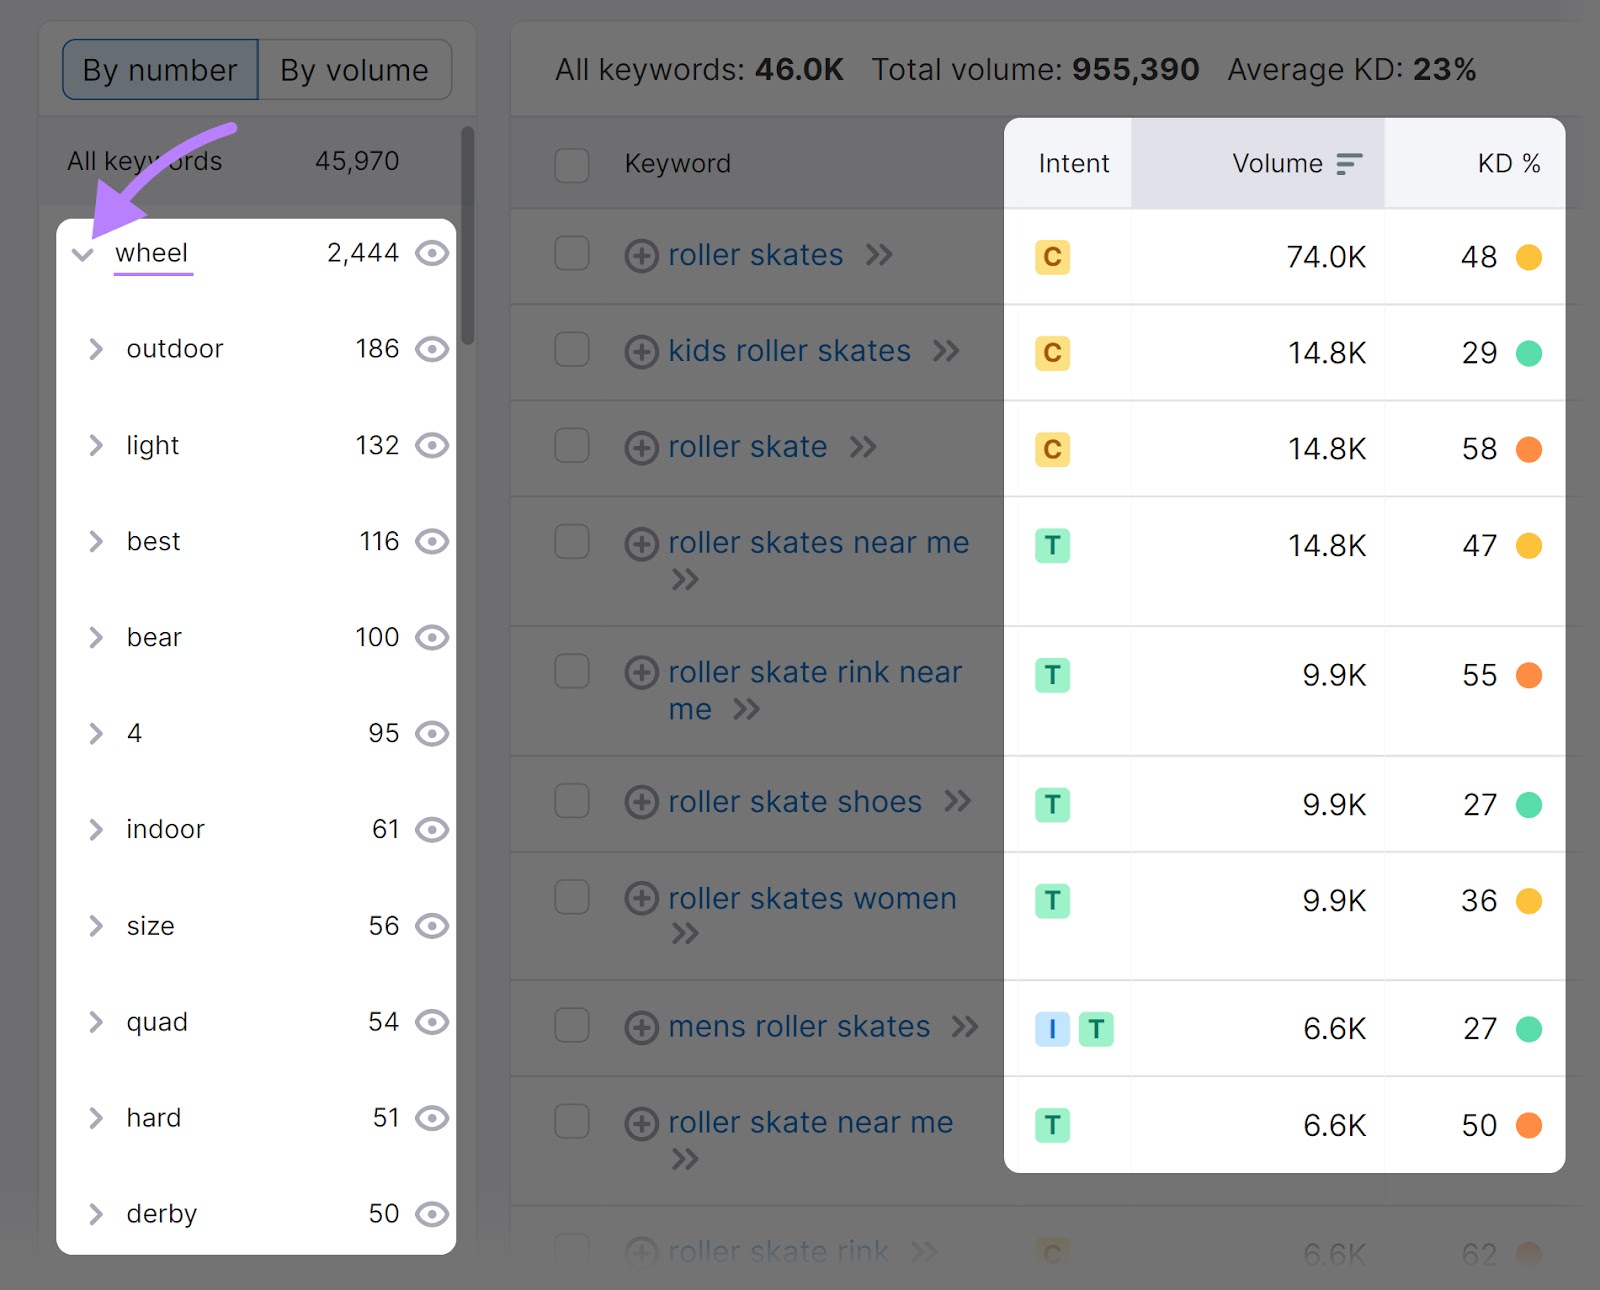Viewport: 1600px width, 1290px height.
Task: Select the "By number" tab
Action: (x=159, y=69)
